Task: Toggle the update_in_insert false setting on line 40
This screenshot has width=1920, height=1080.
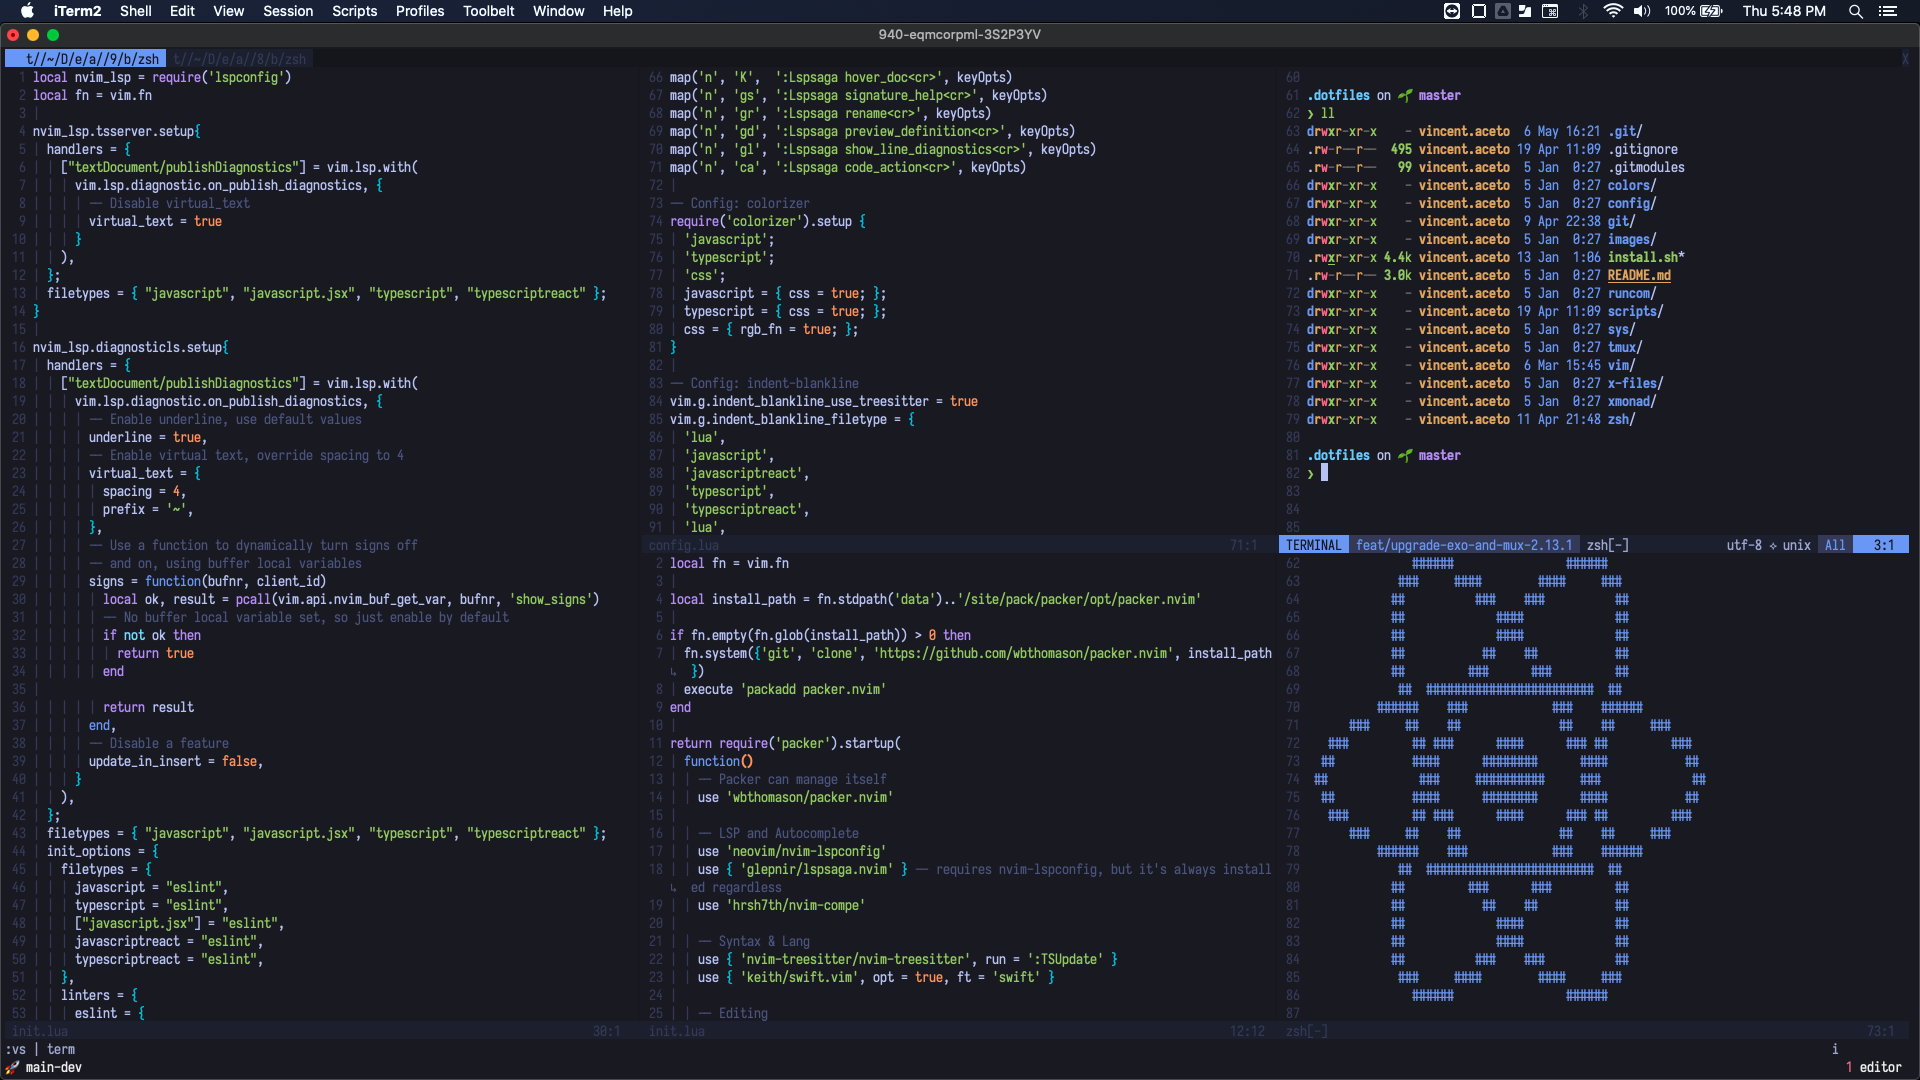Action: [241, 761]
